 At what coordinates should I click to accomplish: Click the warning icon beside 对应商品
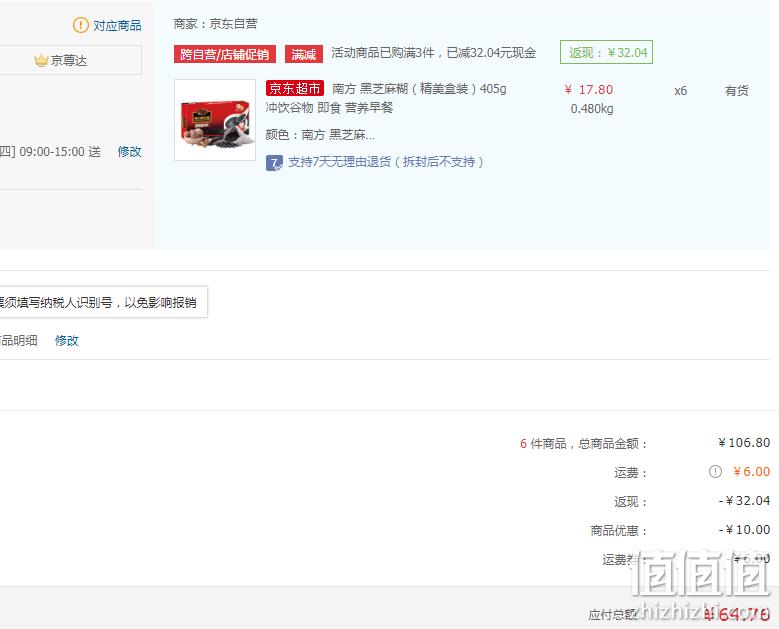80,25
